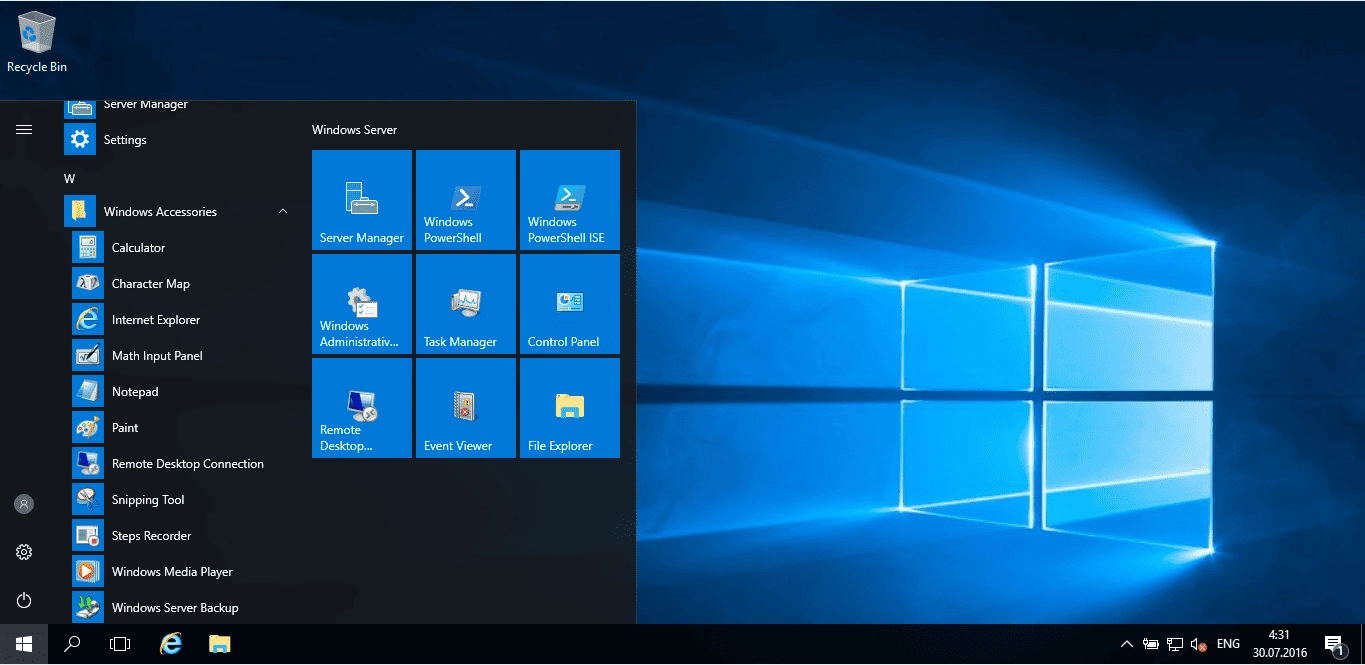Image resolution: width=1365 pixels, height=665 pixels.
Task: Click the Windows Server group title
Action: click(355, 130)
